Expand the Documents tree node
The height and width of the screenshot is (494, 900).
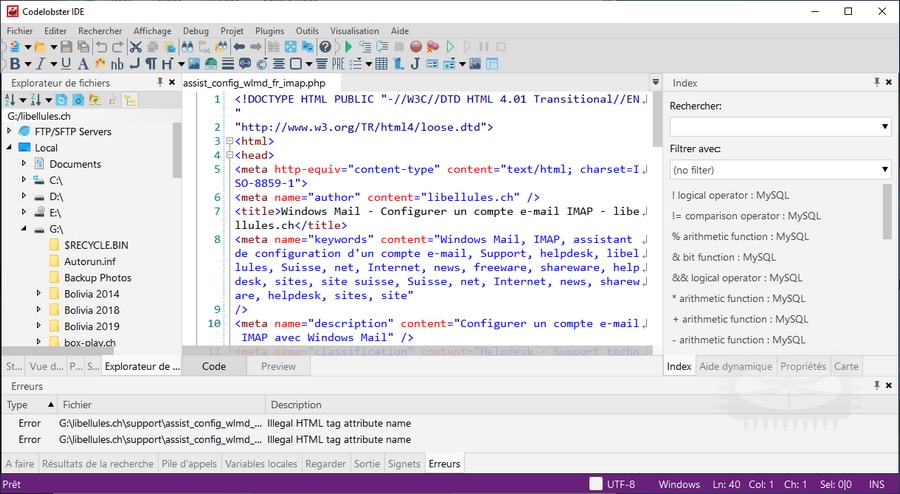tap(24, 164)
